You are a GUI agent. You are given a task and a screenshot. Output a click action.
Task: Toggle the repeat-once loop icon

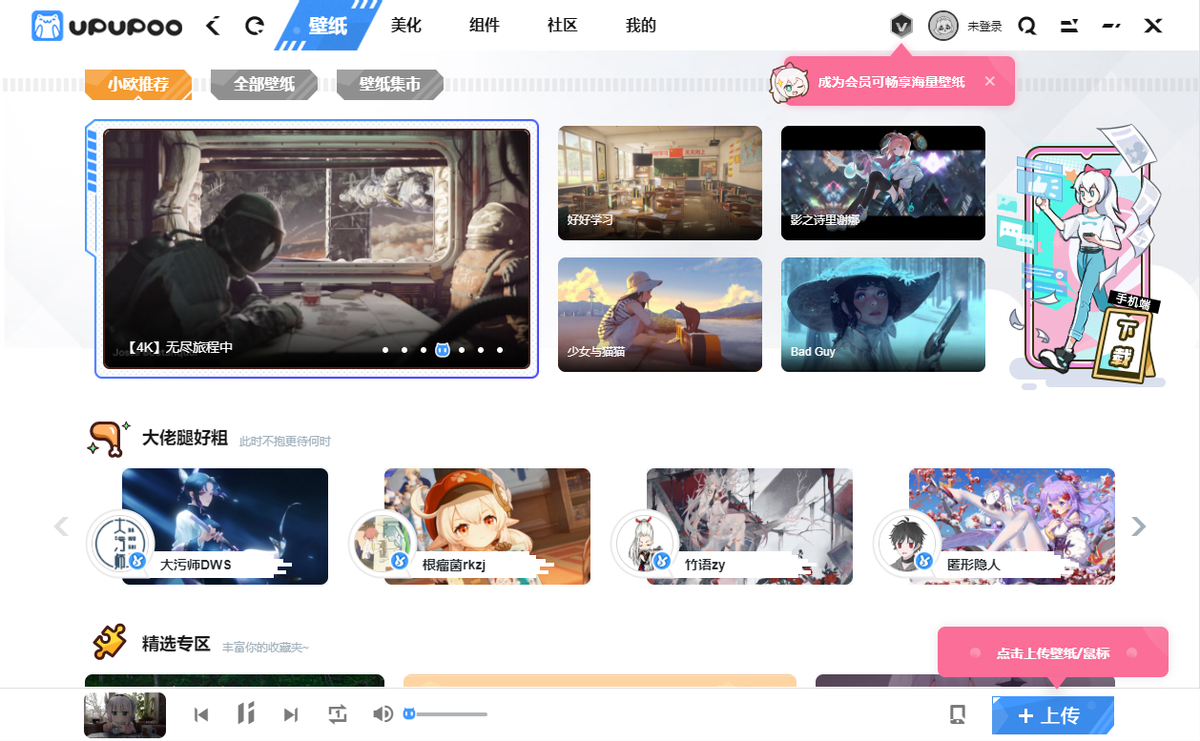click(x=338, y=714)
